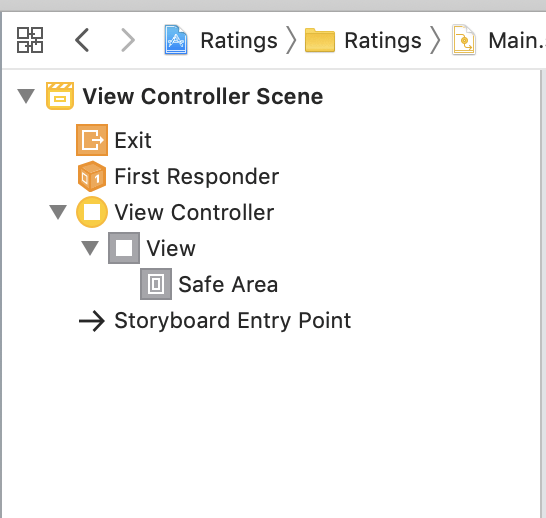Go back with the left chevron
The width and height of the screenshot is (546, 518).
tap(82, 40)
